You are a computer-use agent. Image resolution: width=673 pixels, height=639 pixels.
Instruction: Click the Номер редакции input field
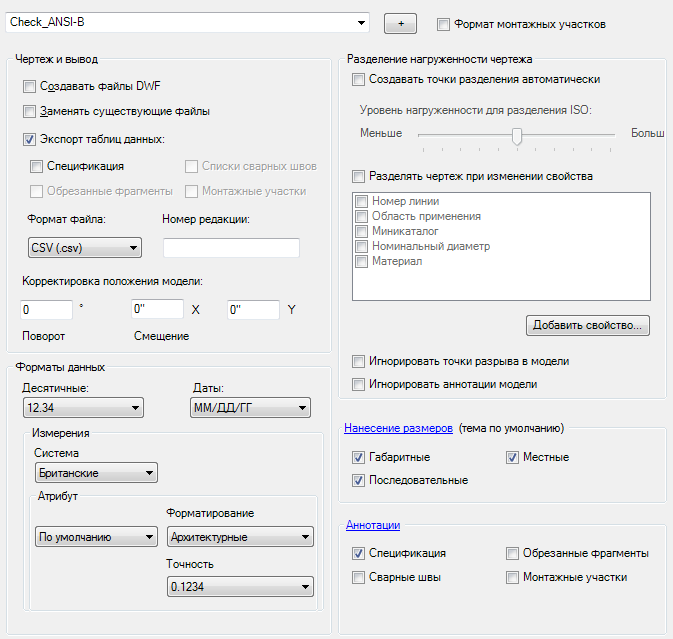pyautogui.click(x=231, y=248)
